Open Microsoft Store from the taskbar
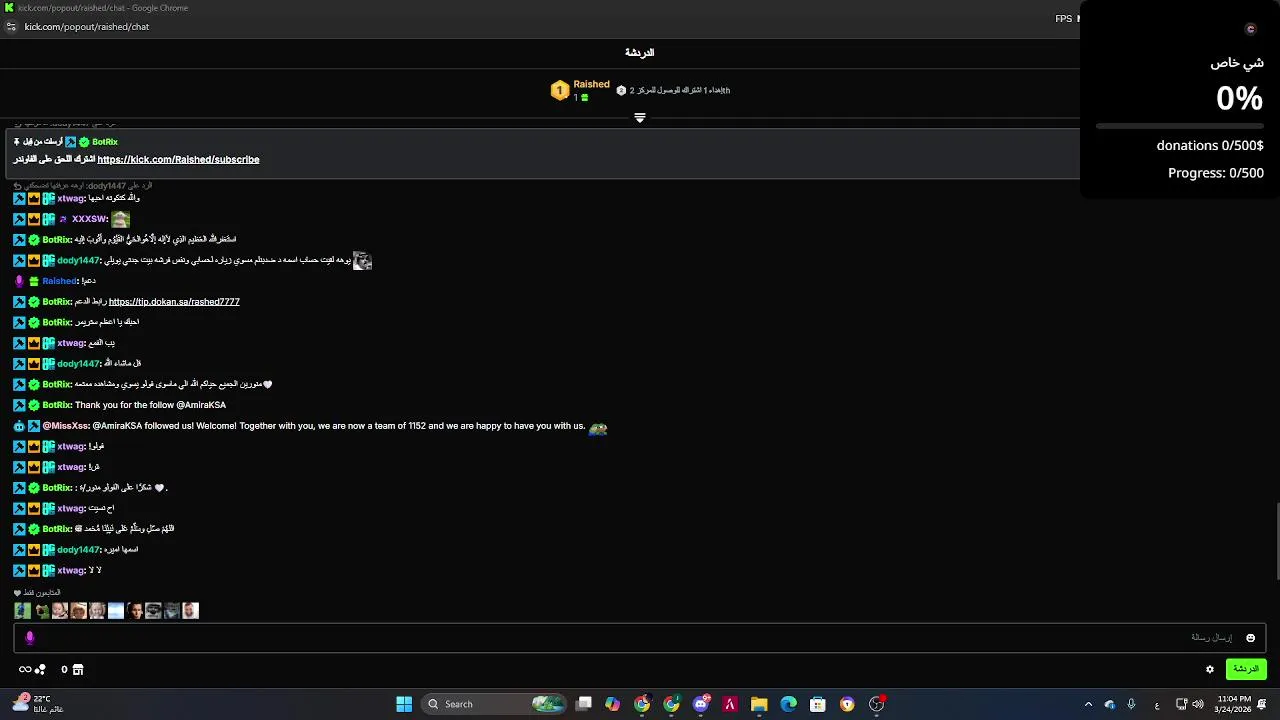The height and width of the screenshot is (720, 1280). pos(818,704)
